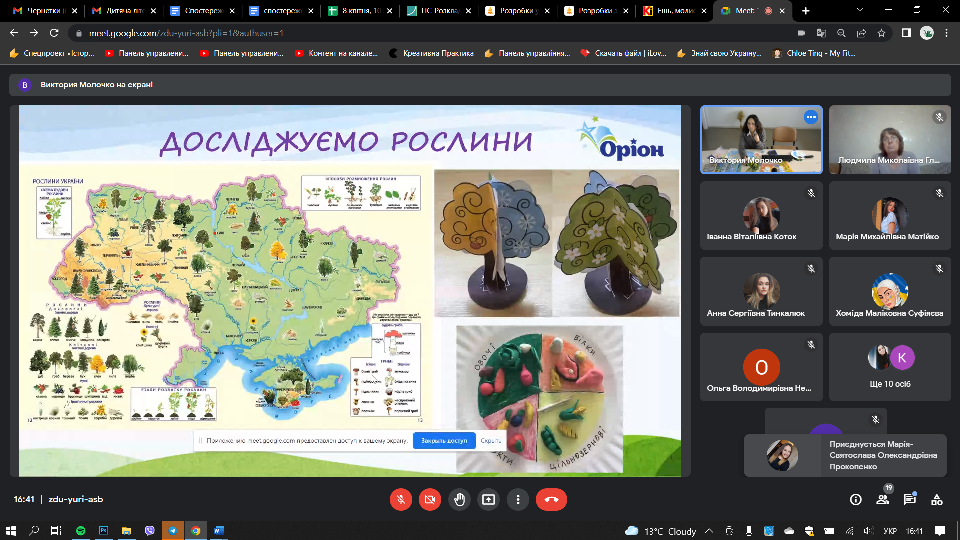Show the participants list panel
960x540 pixels.
click(883, 499)
